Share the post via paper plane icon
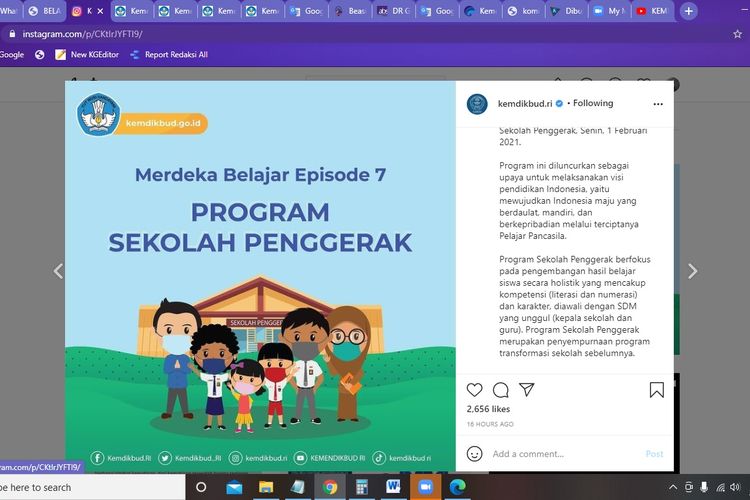This screenshot has width=750, height=500. coord(527,390)
